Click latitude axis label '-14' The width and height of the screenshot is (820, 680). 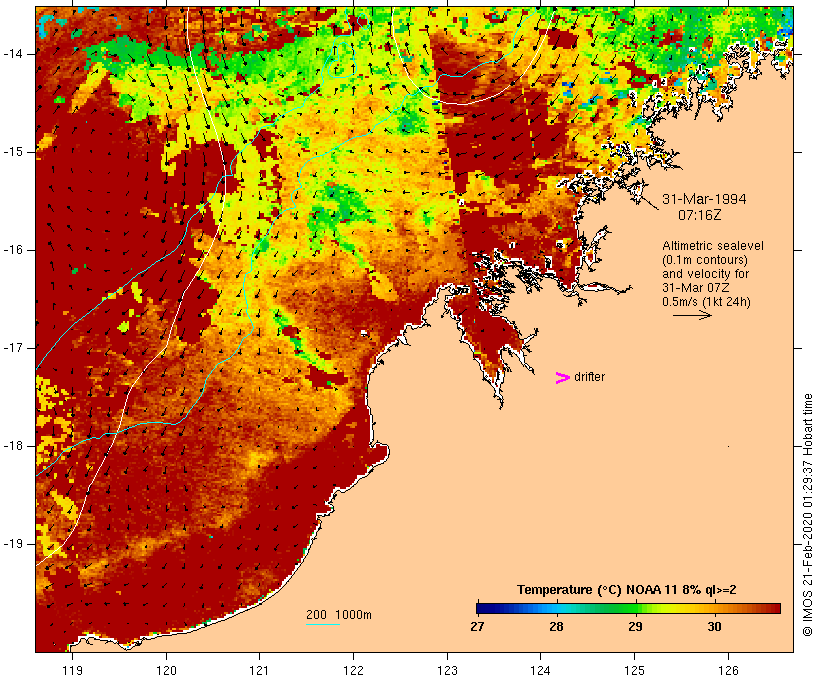pyautogui.click(x=12, y=54)
